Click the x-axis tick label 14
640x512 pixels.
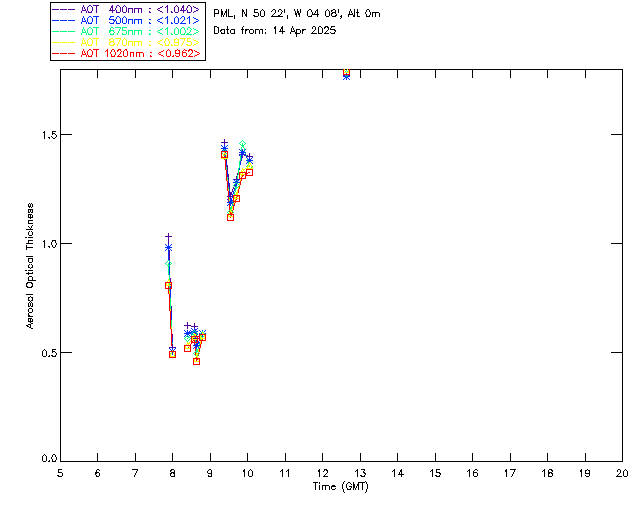tap(398, 473)
